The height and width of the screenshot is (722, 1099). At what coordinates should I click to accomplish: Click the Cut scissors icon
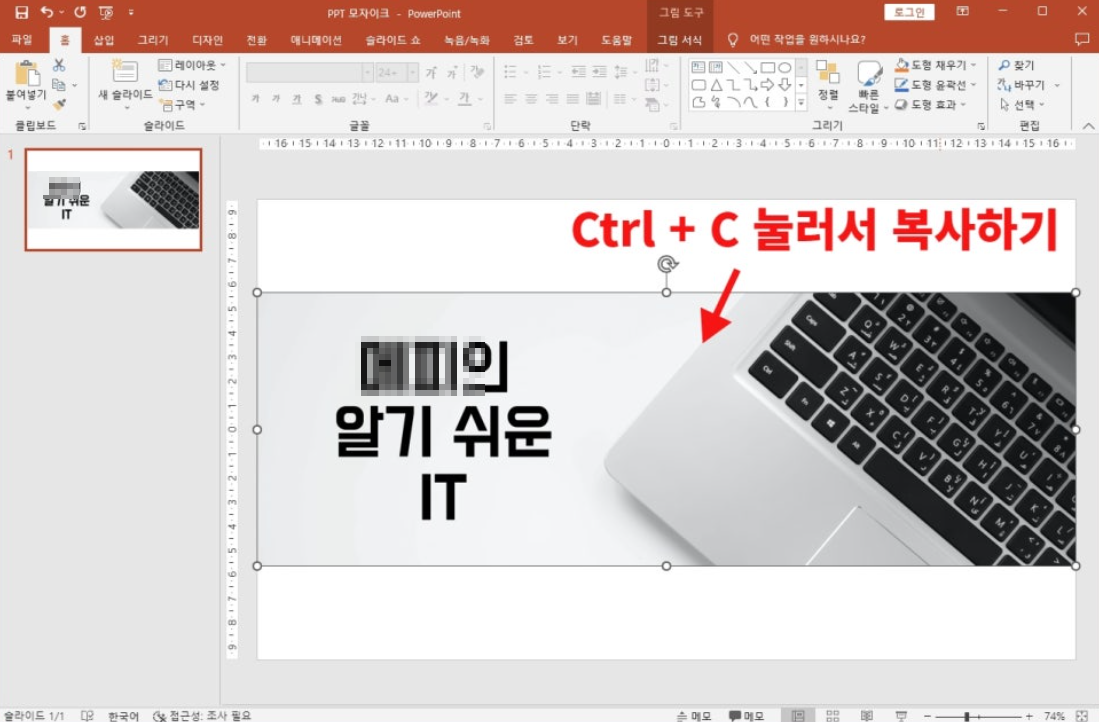(59, 66)
